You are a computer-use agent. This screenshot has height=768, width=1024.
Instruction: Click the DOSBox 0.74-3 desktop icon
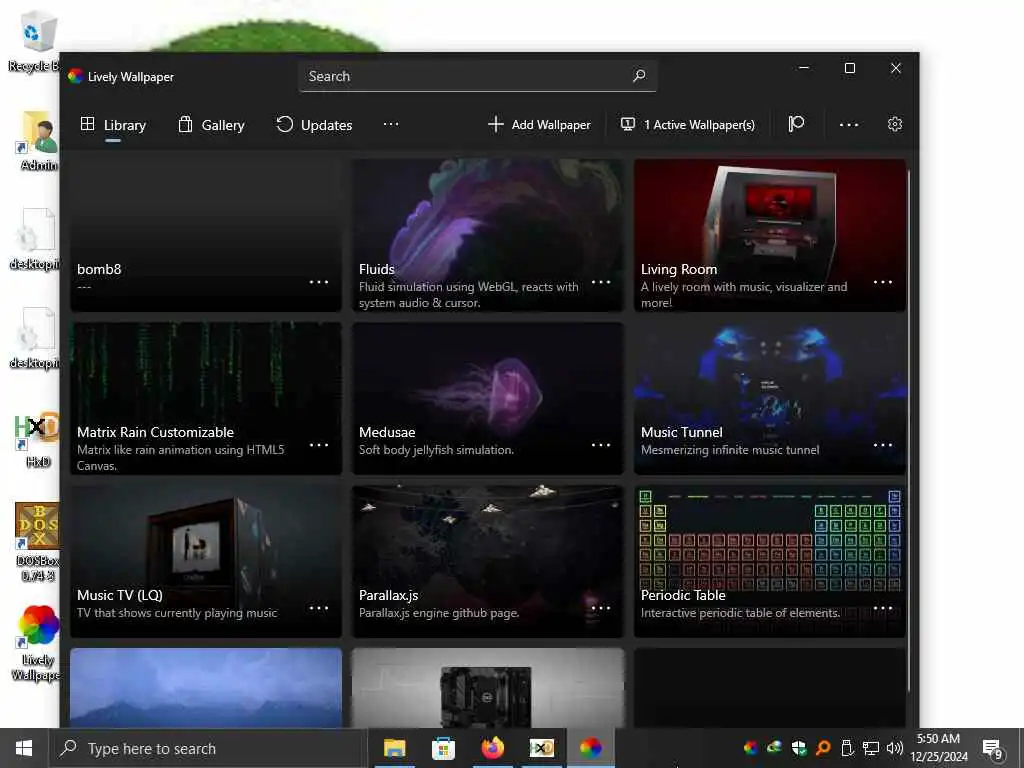(x=37, y=541)
